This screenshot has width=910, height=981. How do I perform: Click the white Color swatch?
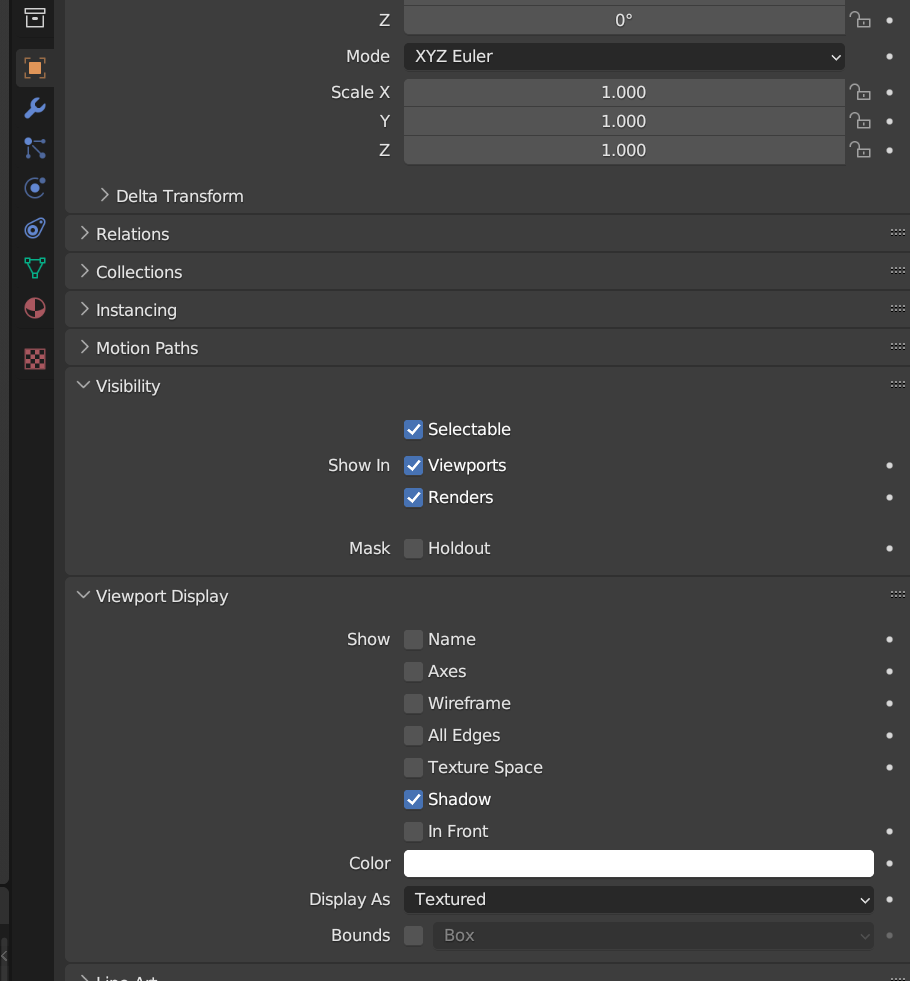pos(638,863)
